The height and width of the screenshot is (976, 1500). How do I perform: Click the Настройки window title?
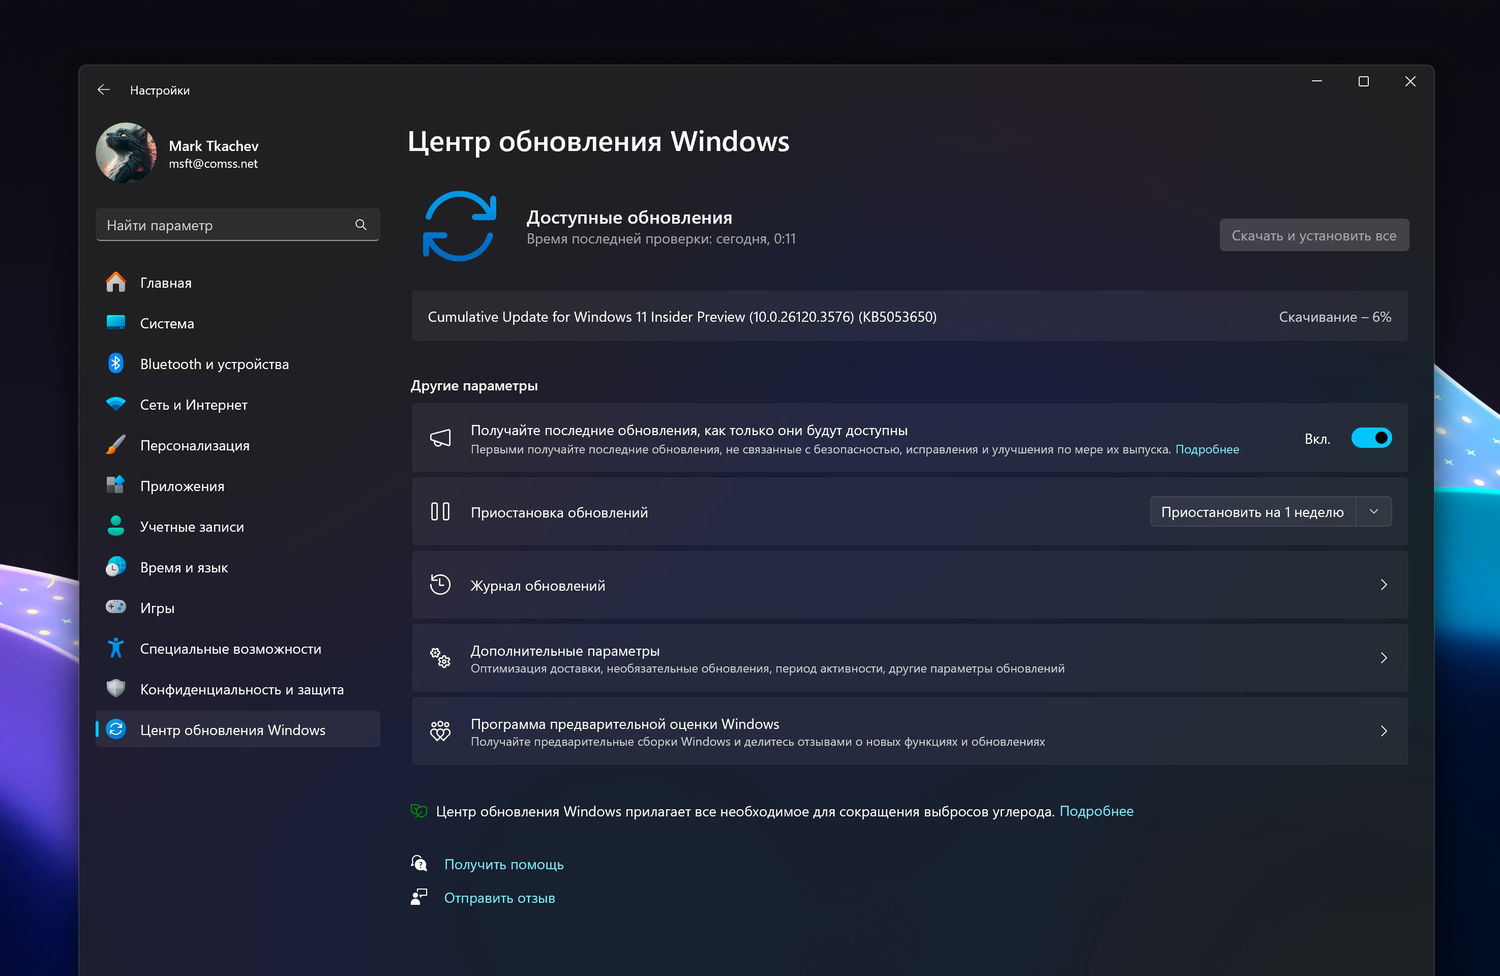pos(160,90)
